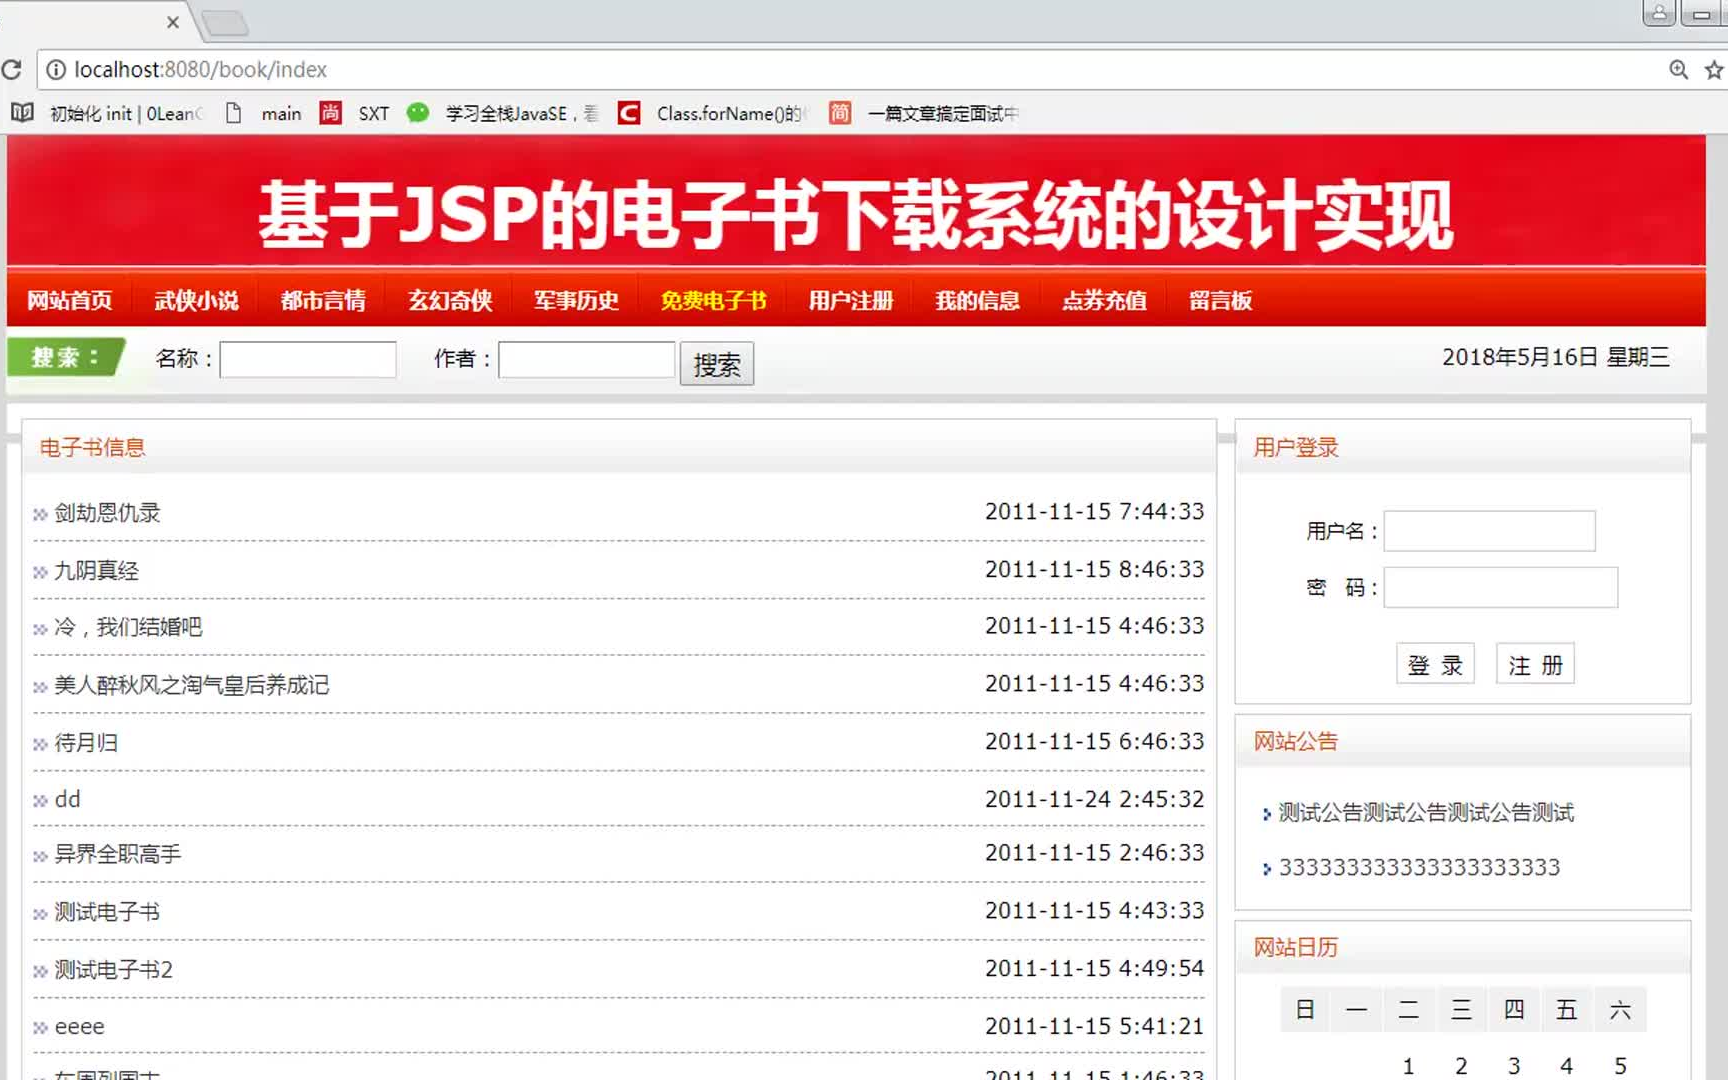Click the 搜索 button
The image size is (1728, 1080).
point(717,364)
